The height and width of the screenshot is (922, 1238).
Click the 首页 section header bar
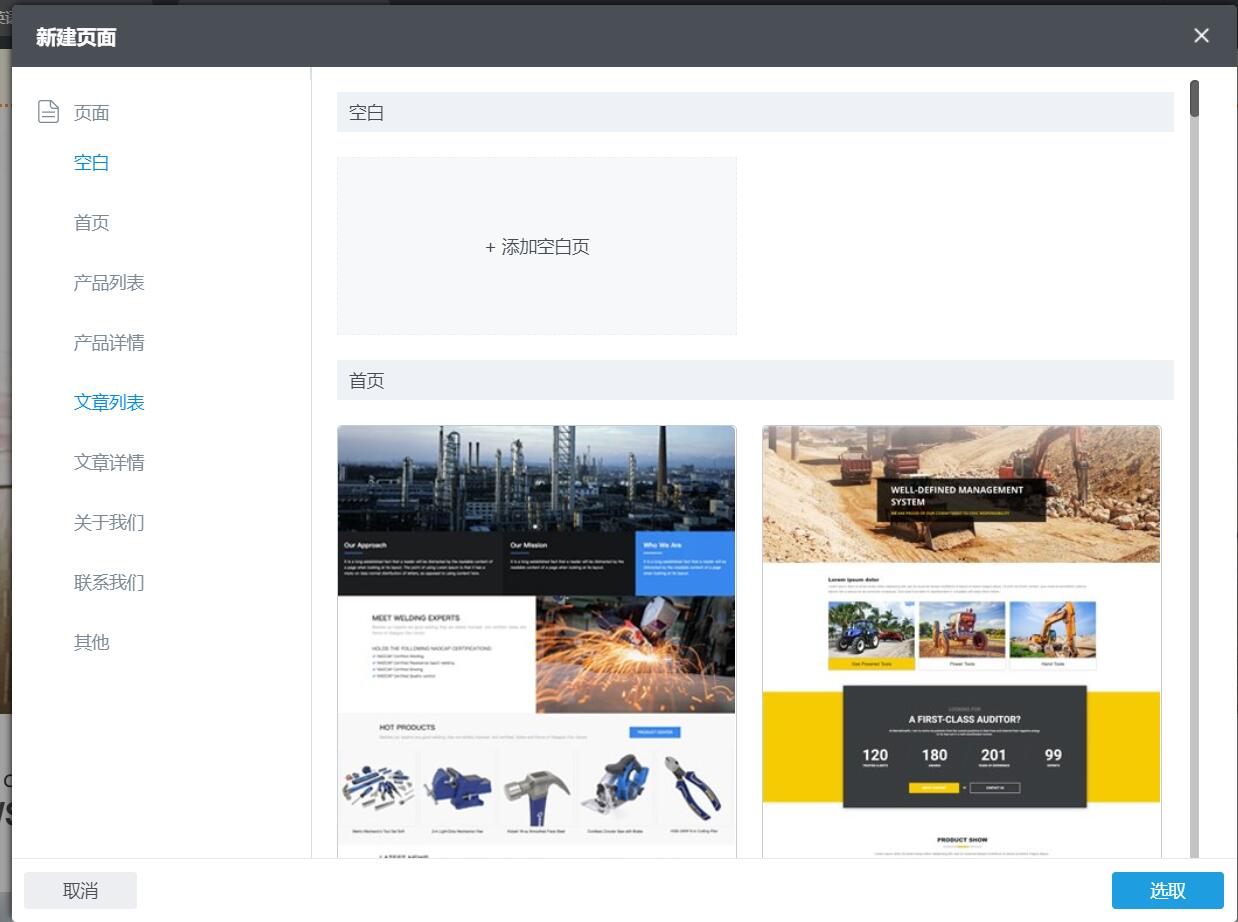pyautogui.click(x=755, y=381)
